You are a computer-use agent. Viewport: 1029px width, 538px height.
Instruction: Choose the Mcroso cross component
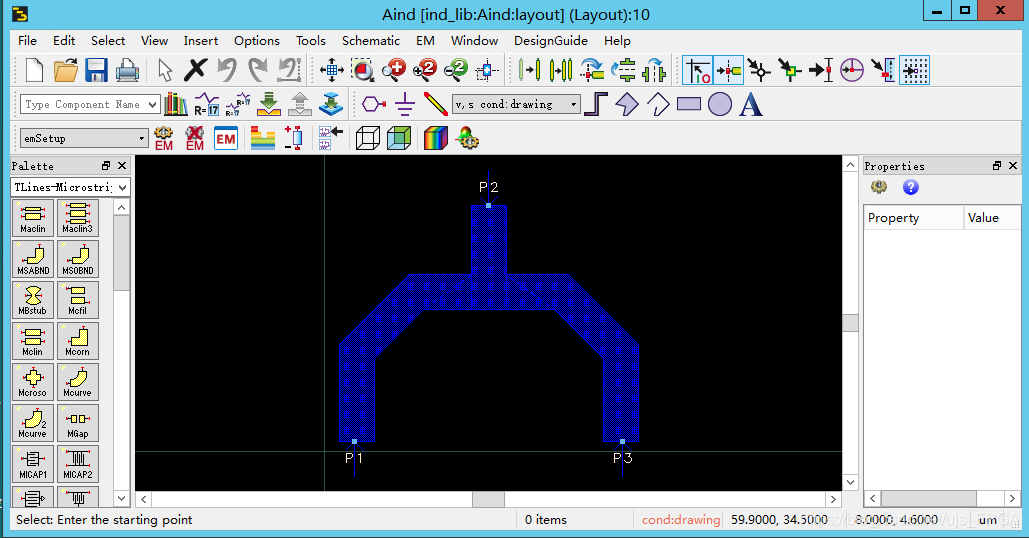pyautogui.click(x=33, y=381)
